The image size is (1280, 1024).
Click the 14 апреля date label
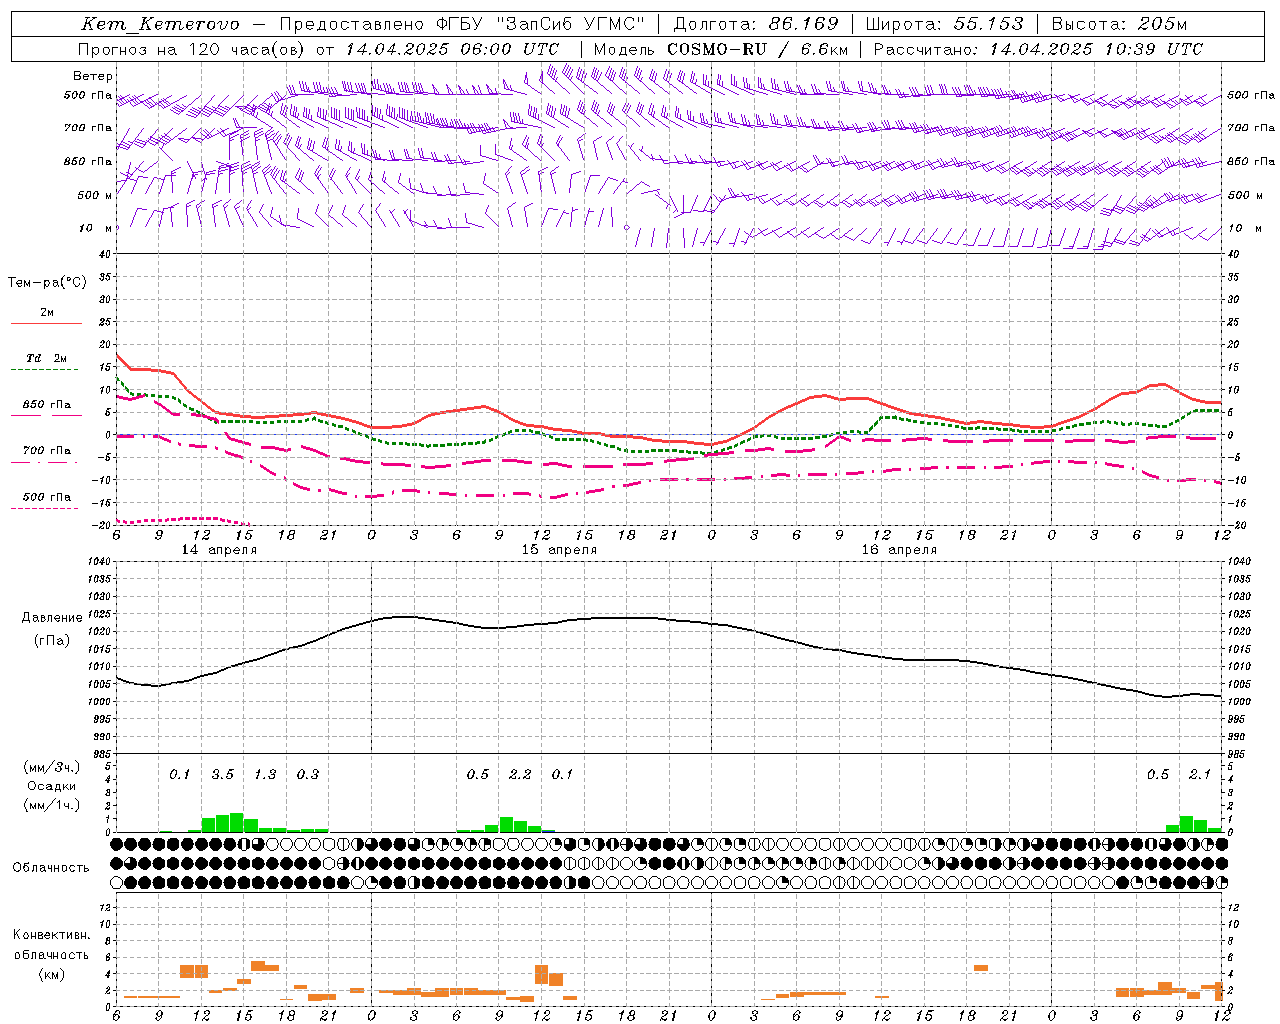pos(218,550)
